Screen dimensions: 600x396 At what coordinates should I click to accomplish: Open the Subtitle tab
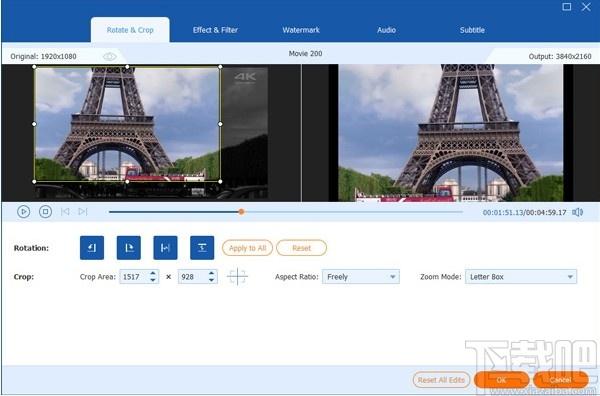pyautogui.click(x=472, y=30)
